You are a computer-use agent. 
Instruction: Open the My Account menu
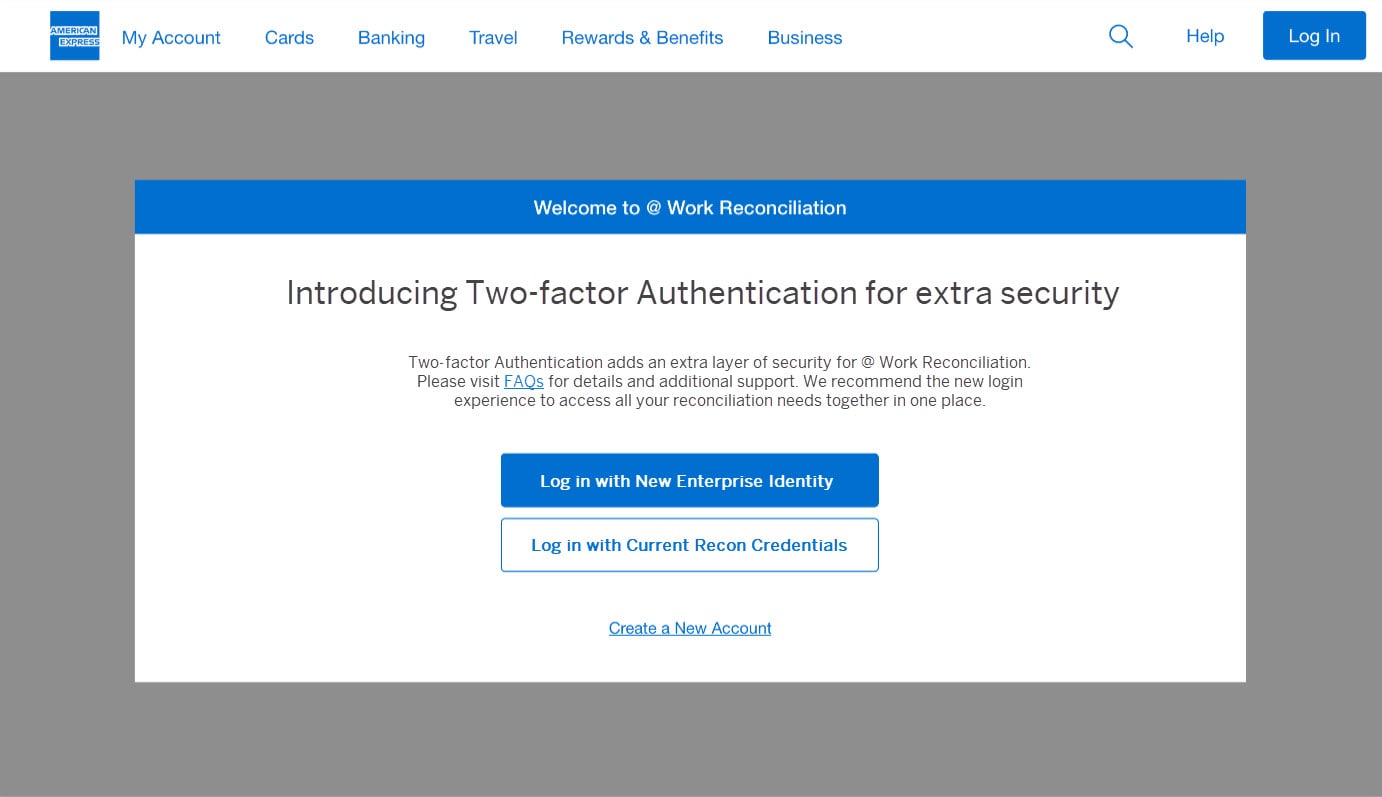coord(171,38)
